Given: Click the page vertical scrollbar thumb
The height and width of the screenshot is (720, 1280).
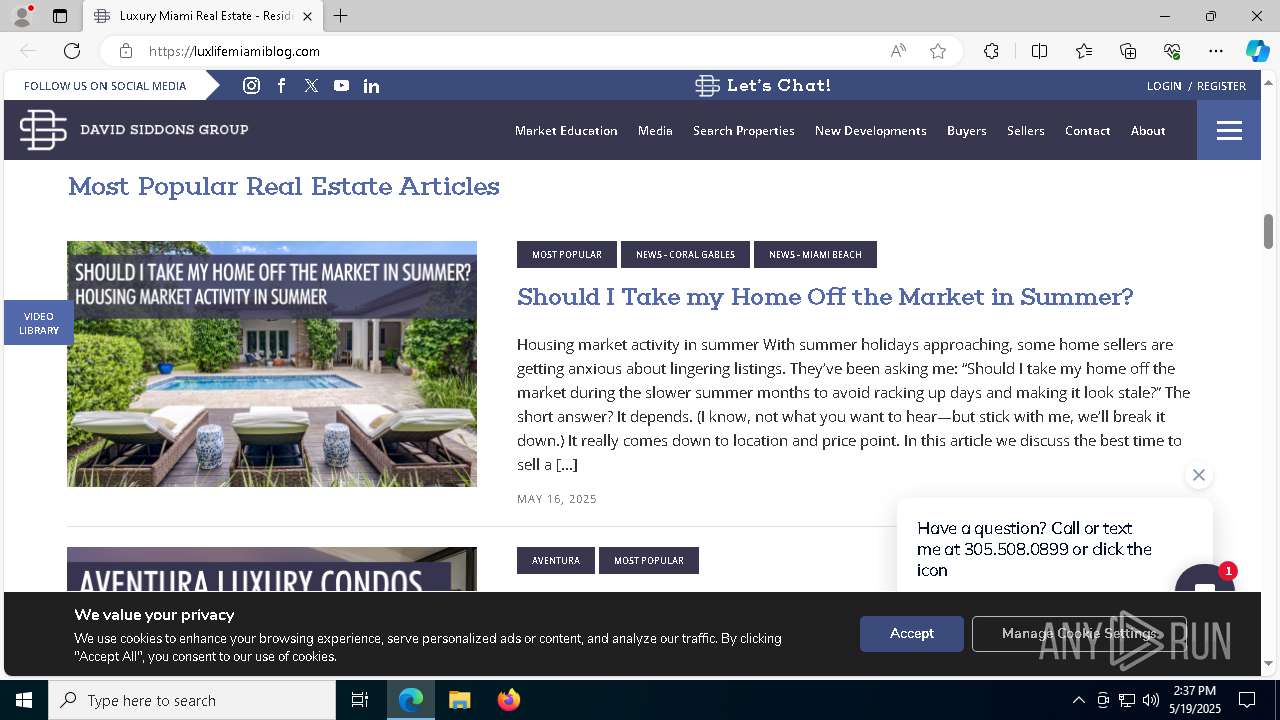Looking at the screenshot, I should pos(1268,231).
